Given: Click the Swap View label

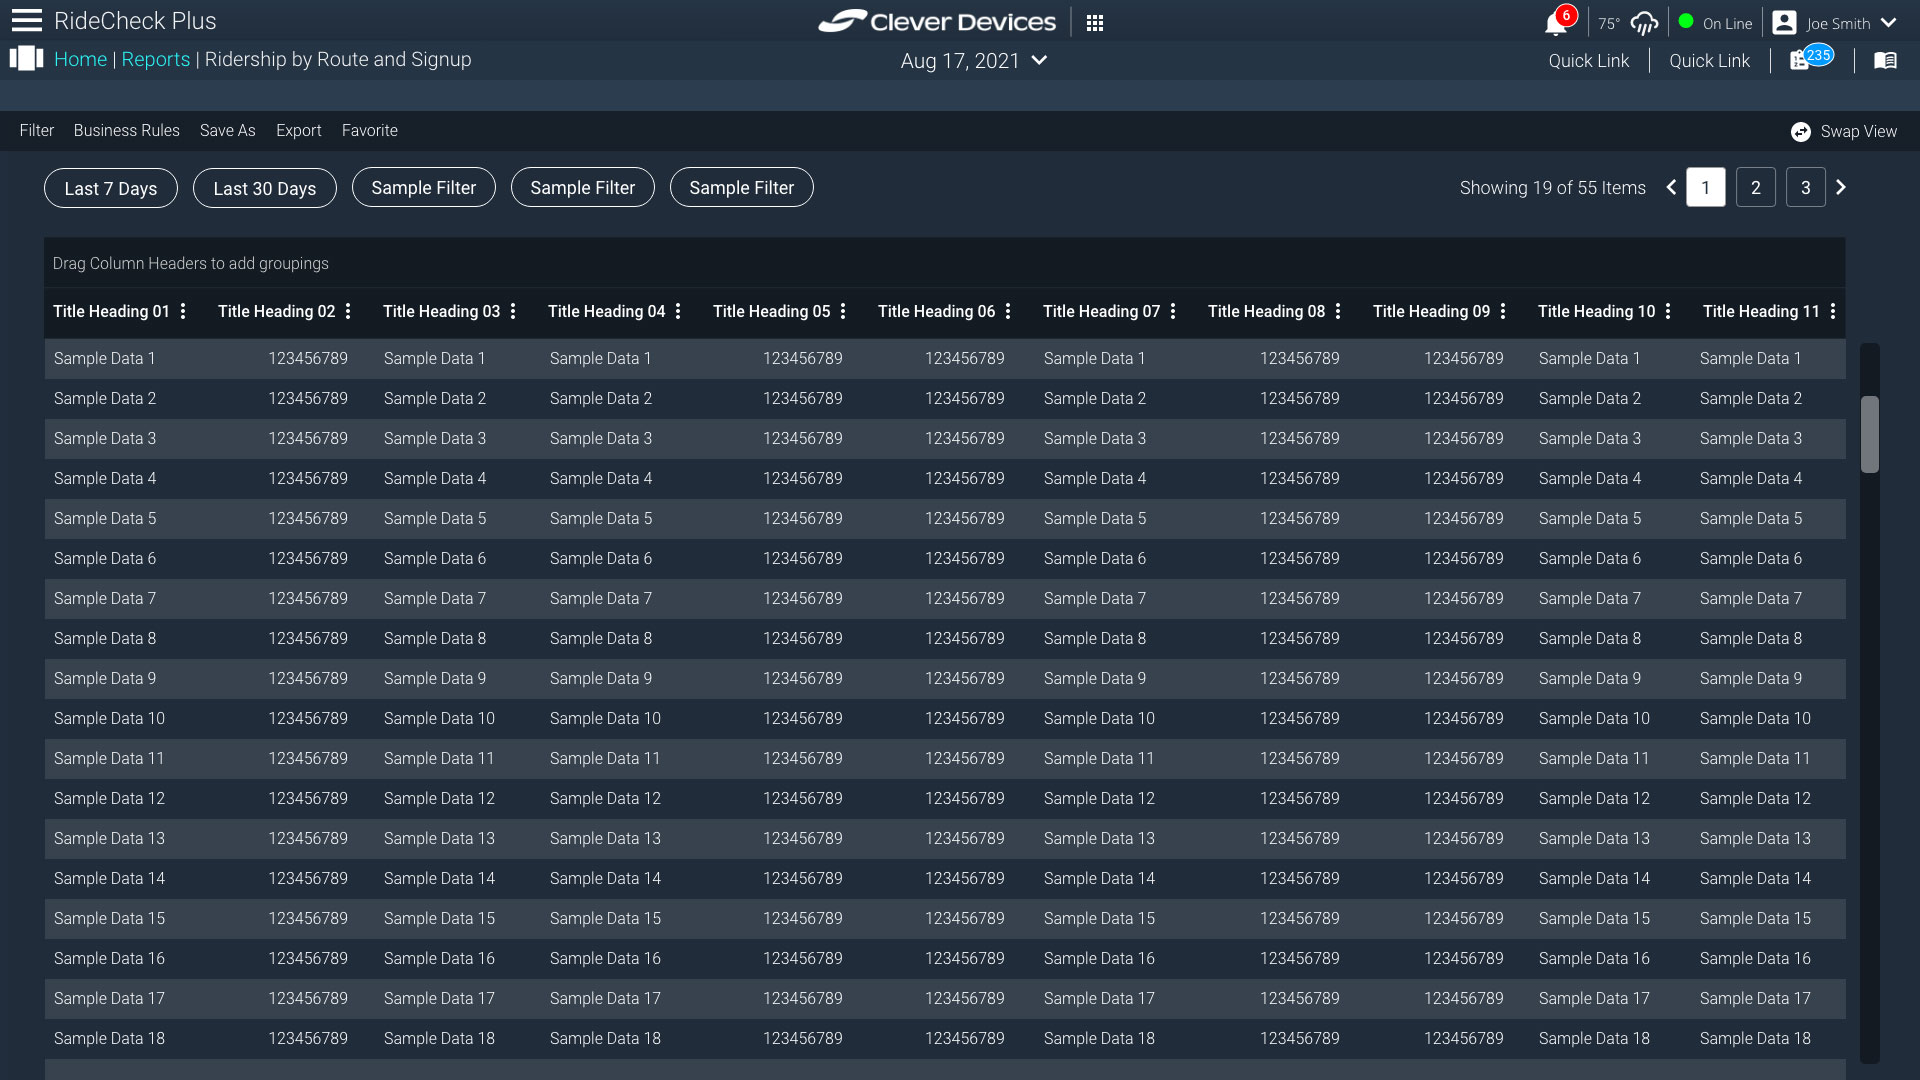Looking at the screenshot, I should [x=1859, y=132].
